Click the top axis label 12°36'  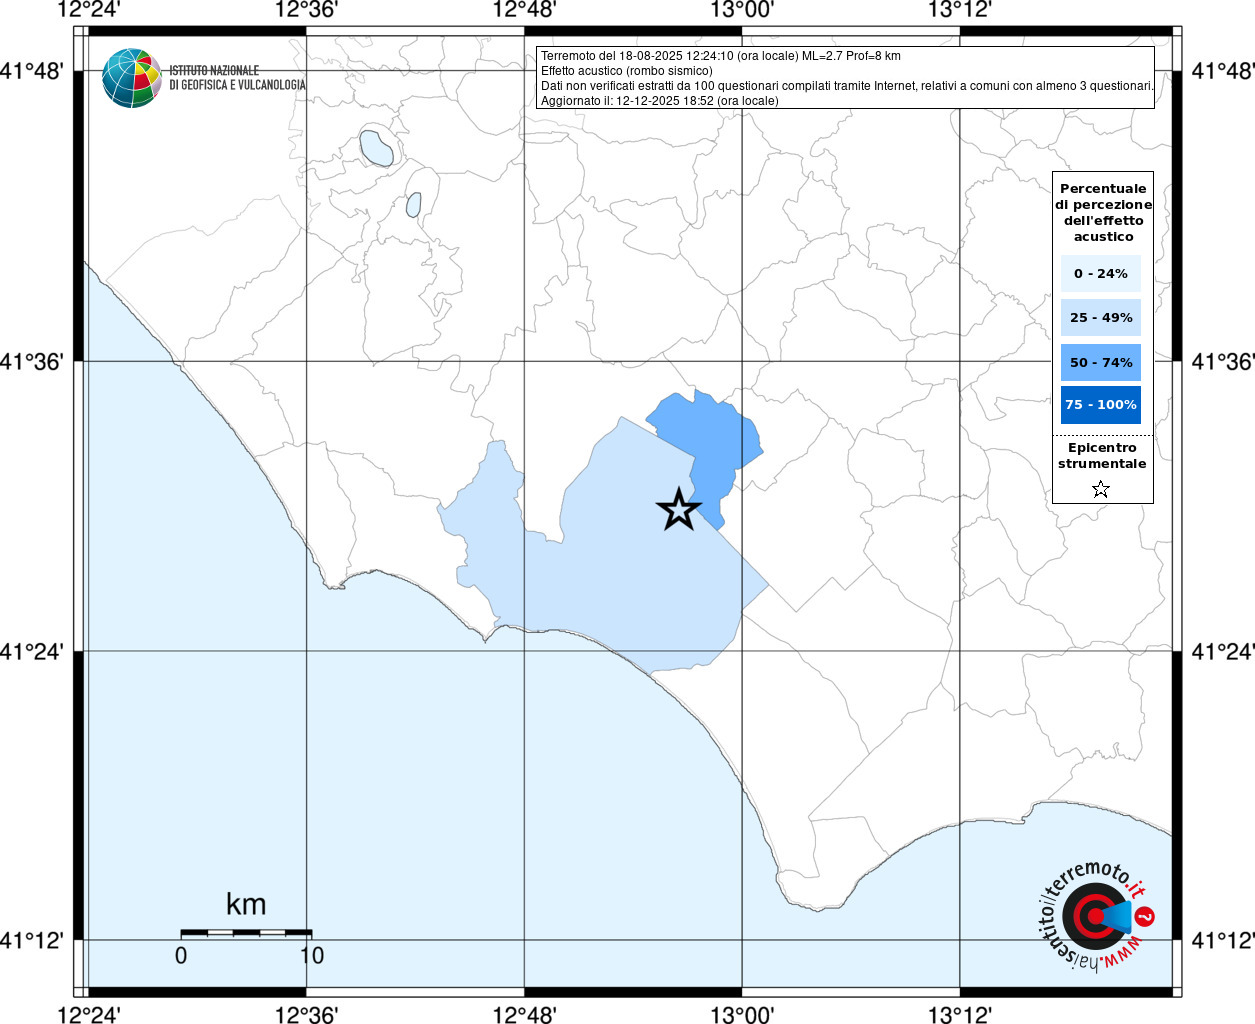point(306,10)
